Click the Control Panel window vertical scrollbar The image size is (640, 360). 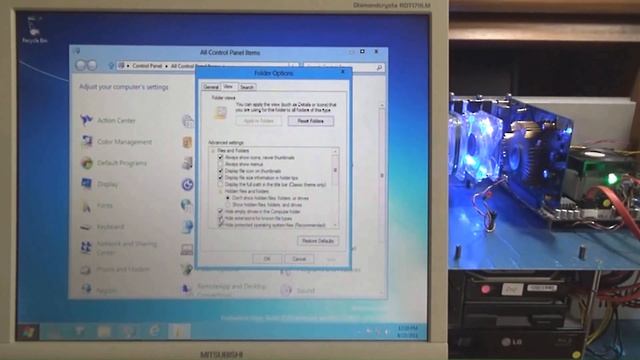(x=382, y=176)
